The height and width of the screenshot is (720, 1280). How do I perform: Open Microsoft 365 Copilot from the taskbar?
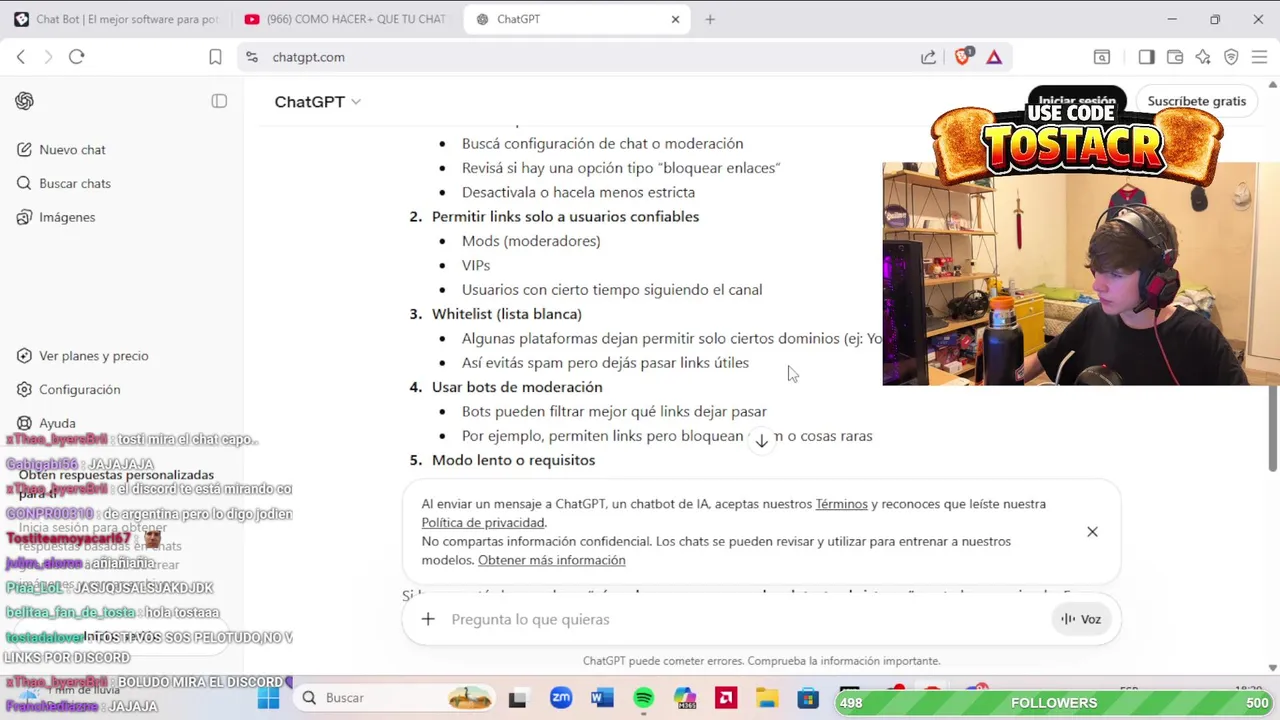(684, 698)
